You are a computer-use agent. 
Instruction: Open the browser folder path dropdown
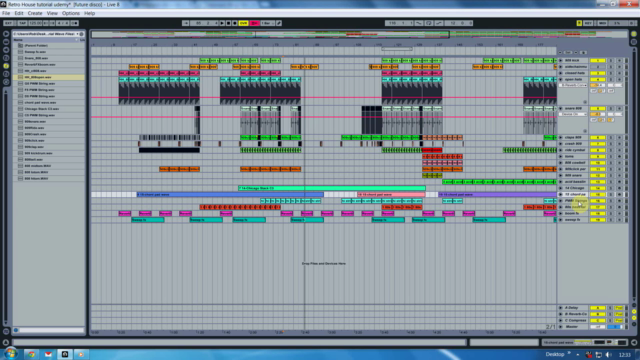click(x=46, y=34)
